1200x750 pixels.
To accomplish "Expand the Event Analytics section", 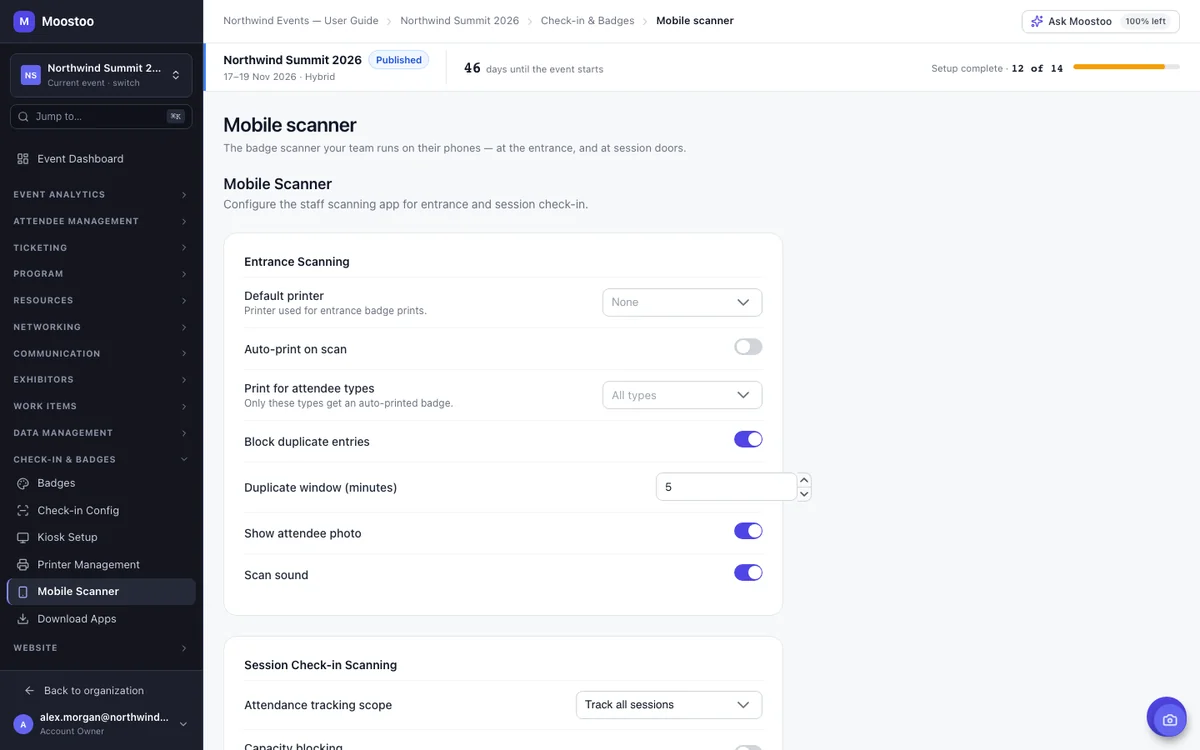I will coord(101,195).
